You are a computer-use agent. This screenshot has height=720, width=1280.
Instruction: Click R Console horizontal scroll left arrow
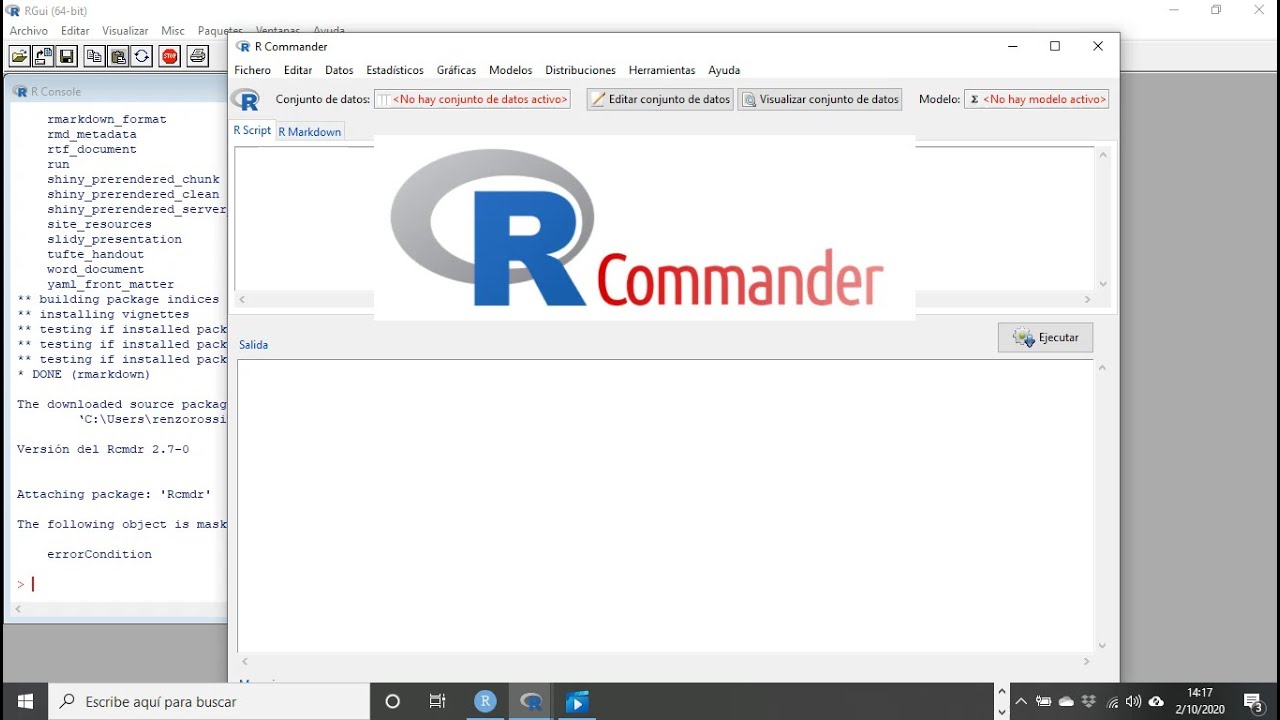(17, 609)
